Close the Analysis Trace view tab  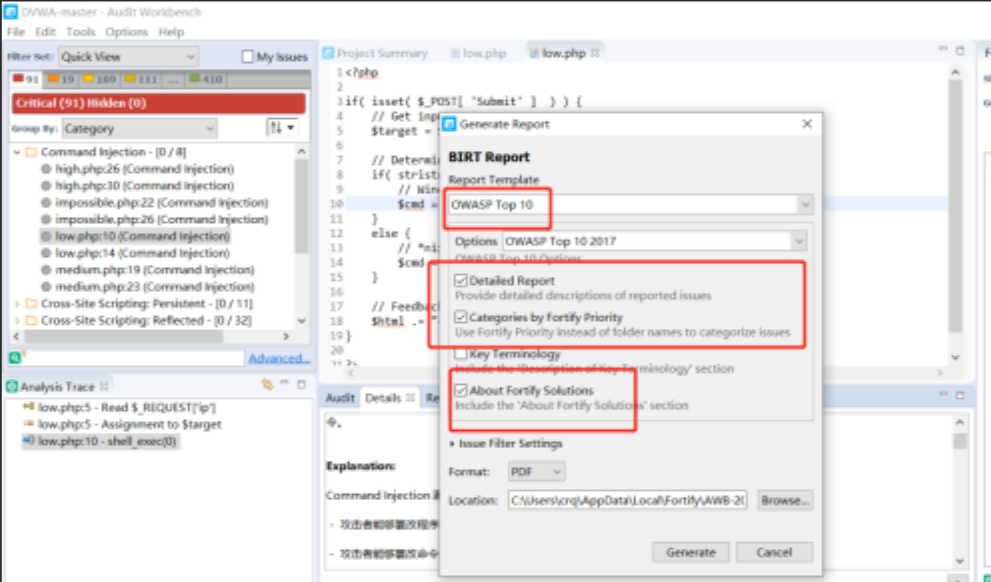(x=104, y=386)
